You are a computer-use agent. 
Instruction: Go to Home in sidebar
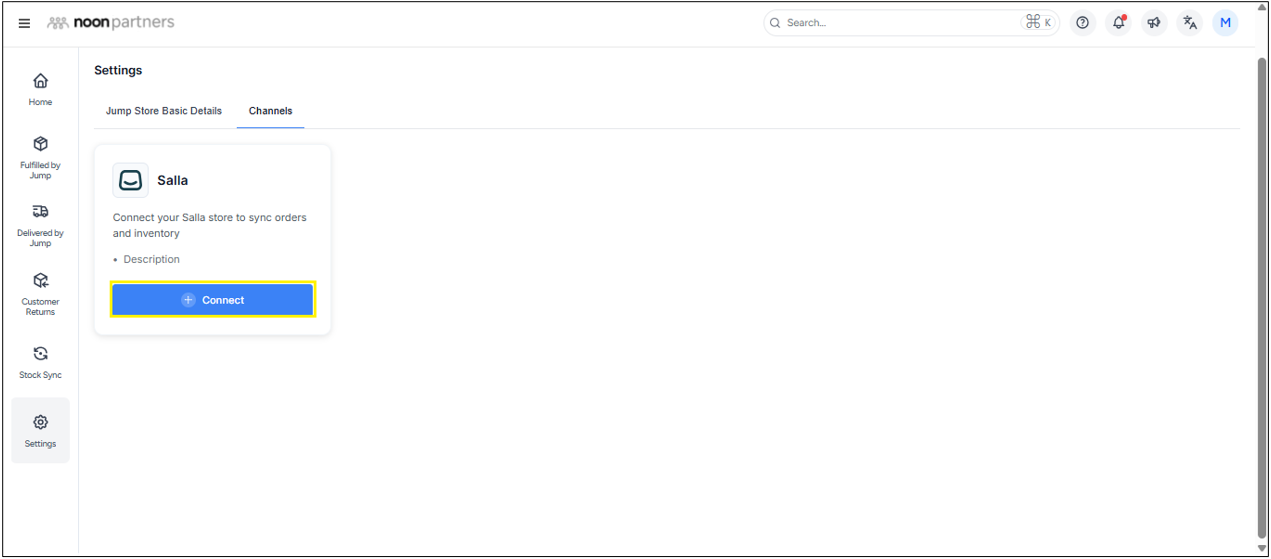pos(41,88)
